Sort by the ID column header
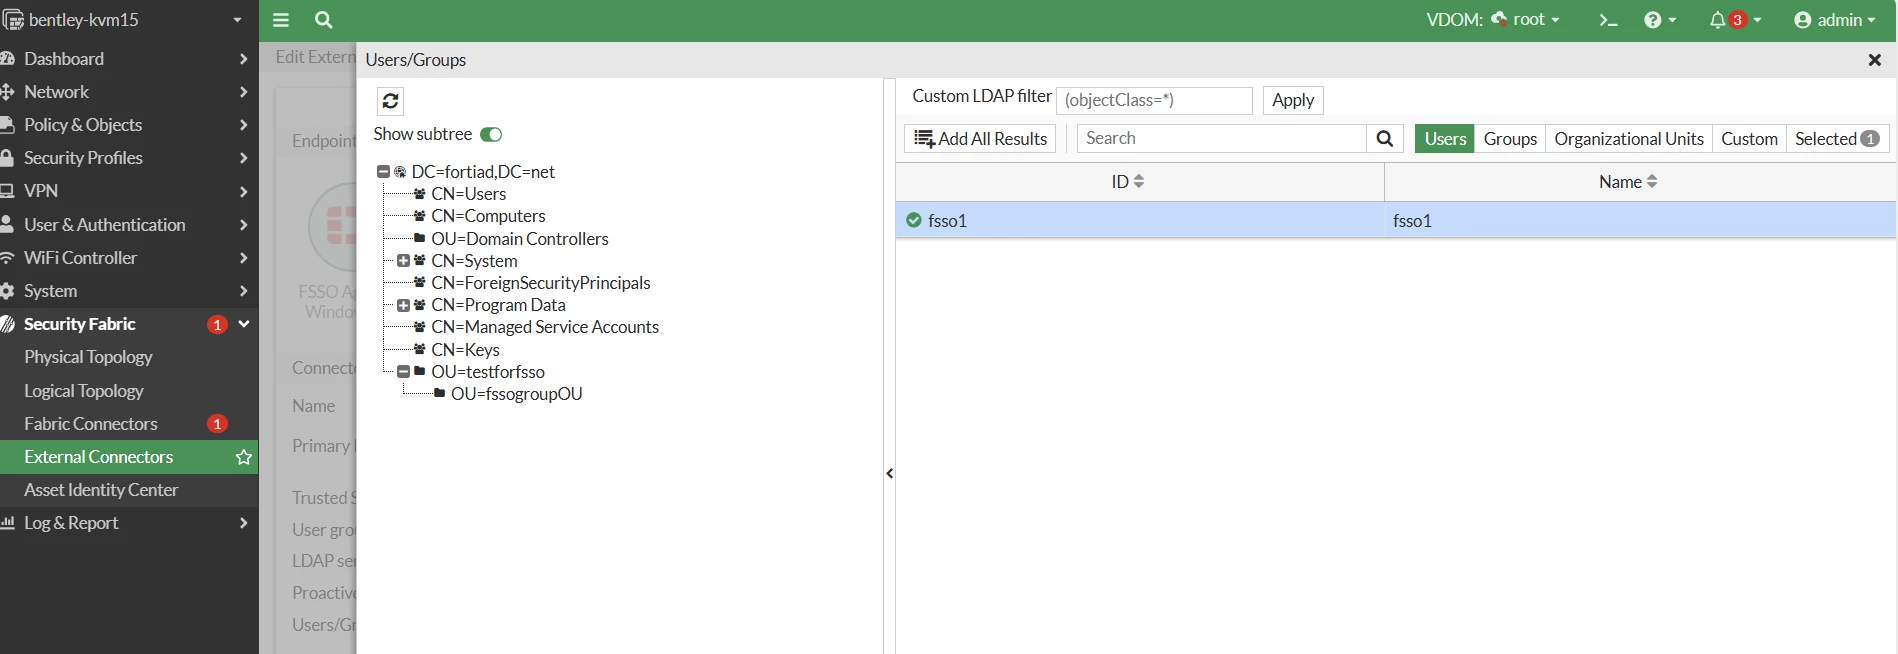 (x=1128, y=182)
